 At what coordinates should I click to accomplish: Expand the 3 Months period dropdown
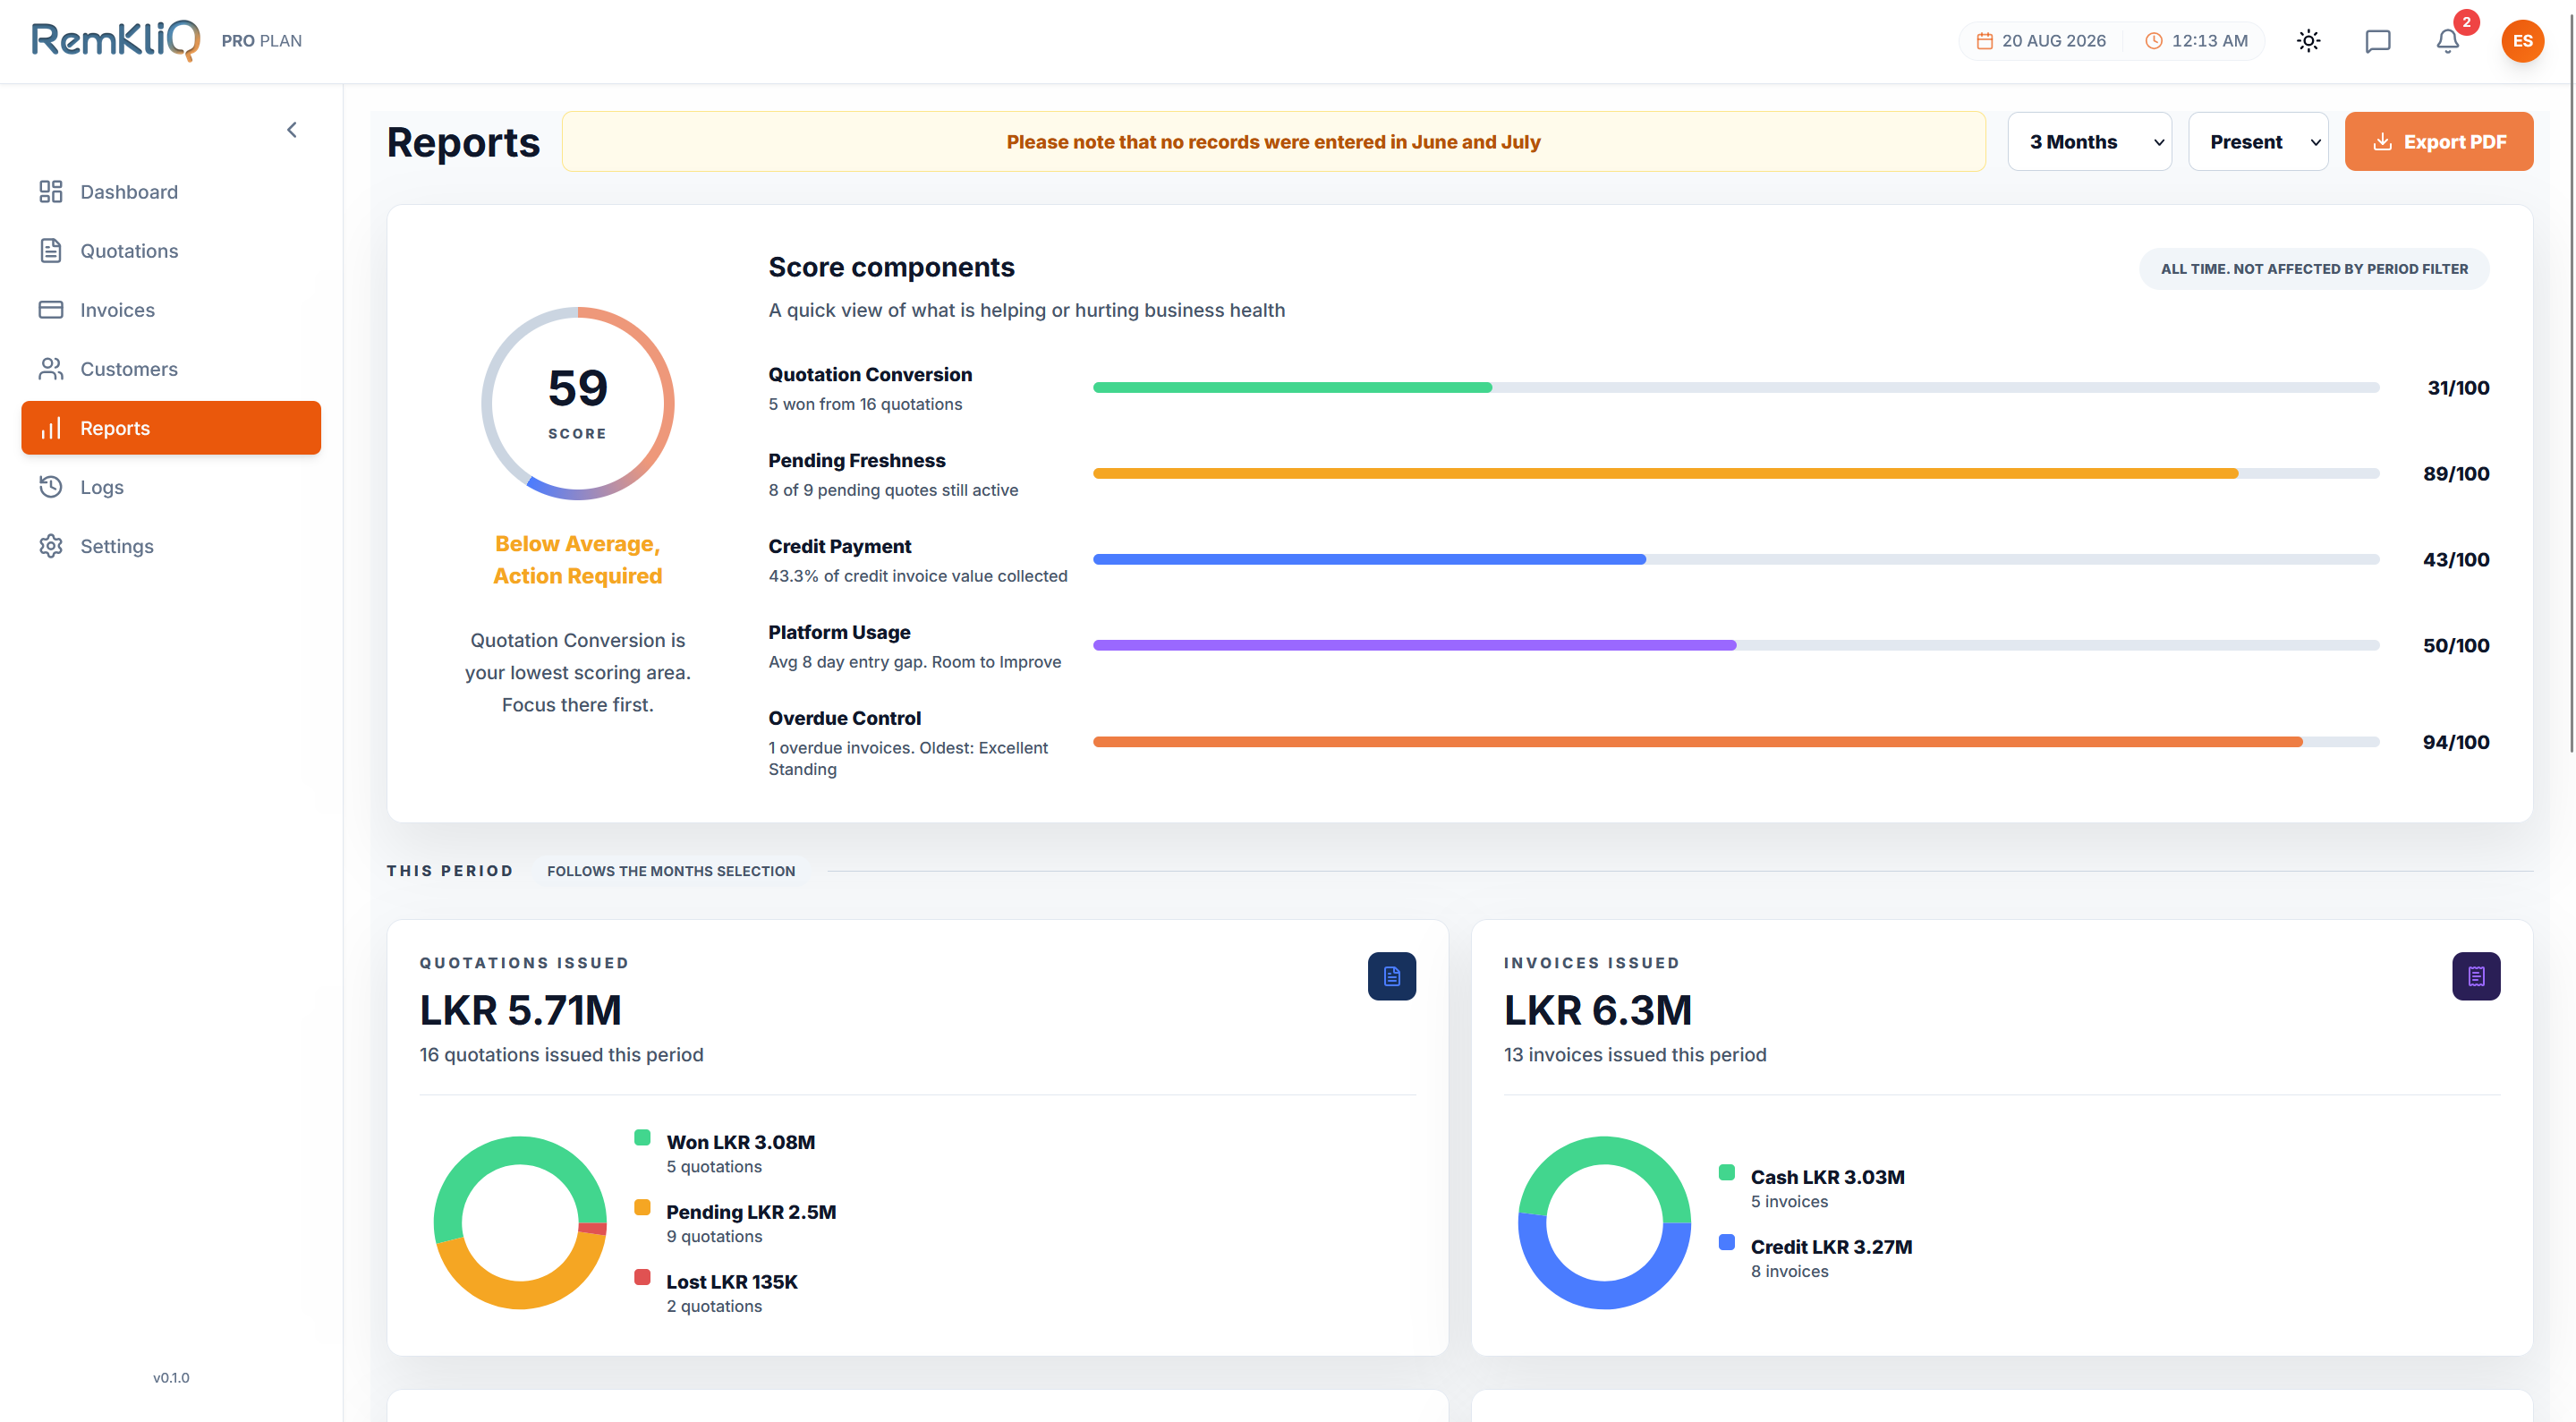pyautogui.click(x=2089, y=142)
